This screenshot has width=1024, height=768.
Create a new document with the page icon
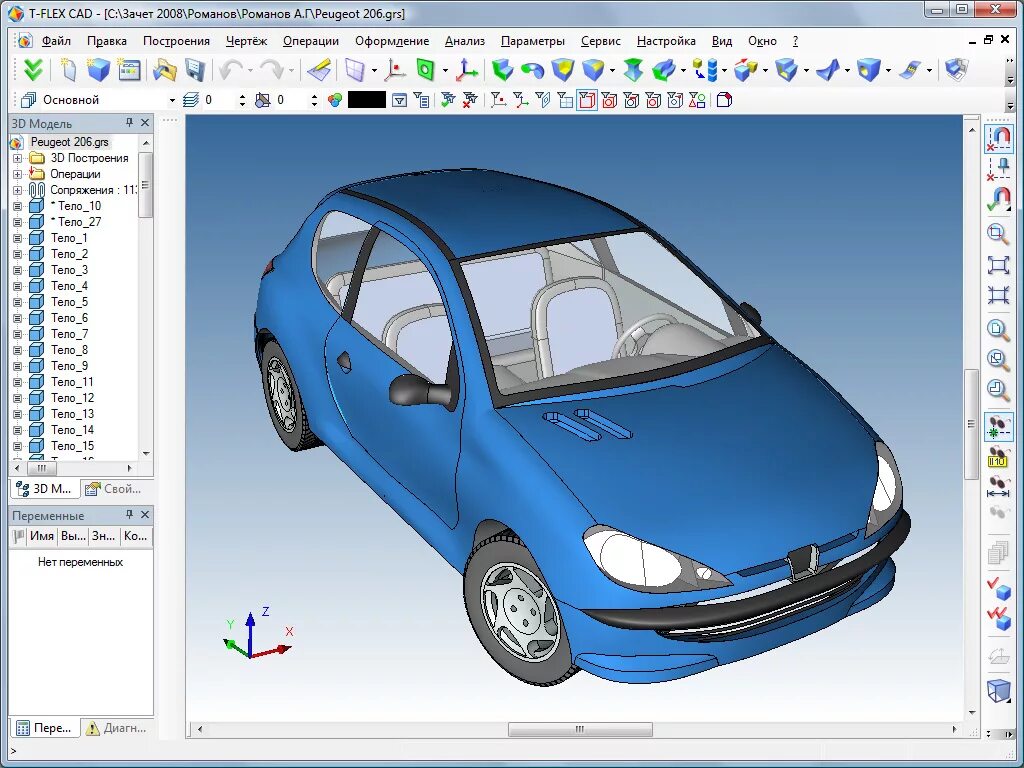(x=67, y=69)
